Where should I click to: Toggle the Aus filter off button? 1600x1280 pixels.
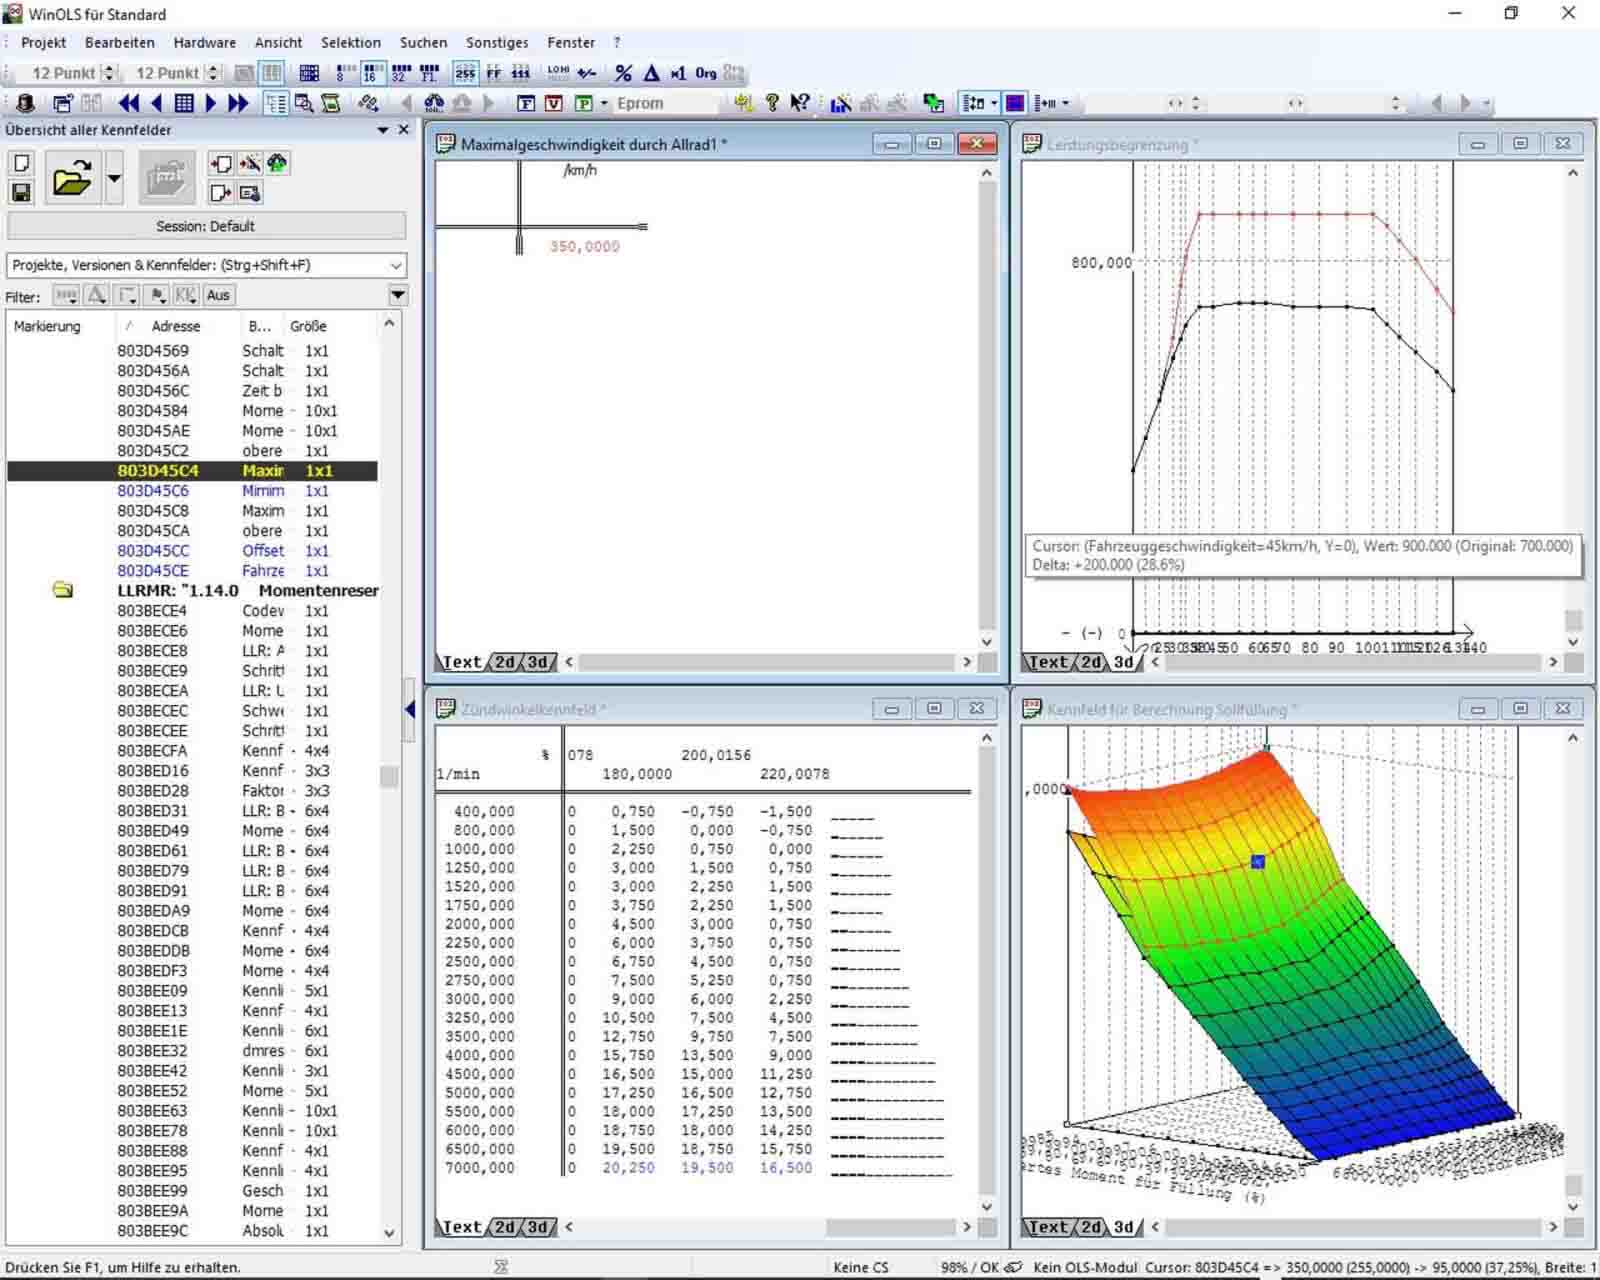point(218,295)
